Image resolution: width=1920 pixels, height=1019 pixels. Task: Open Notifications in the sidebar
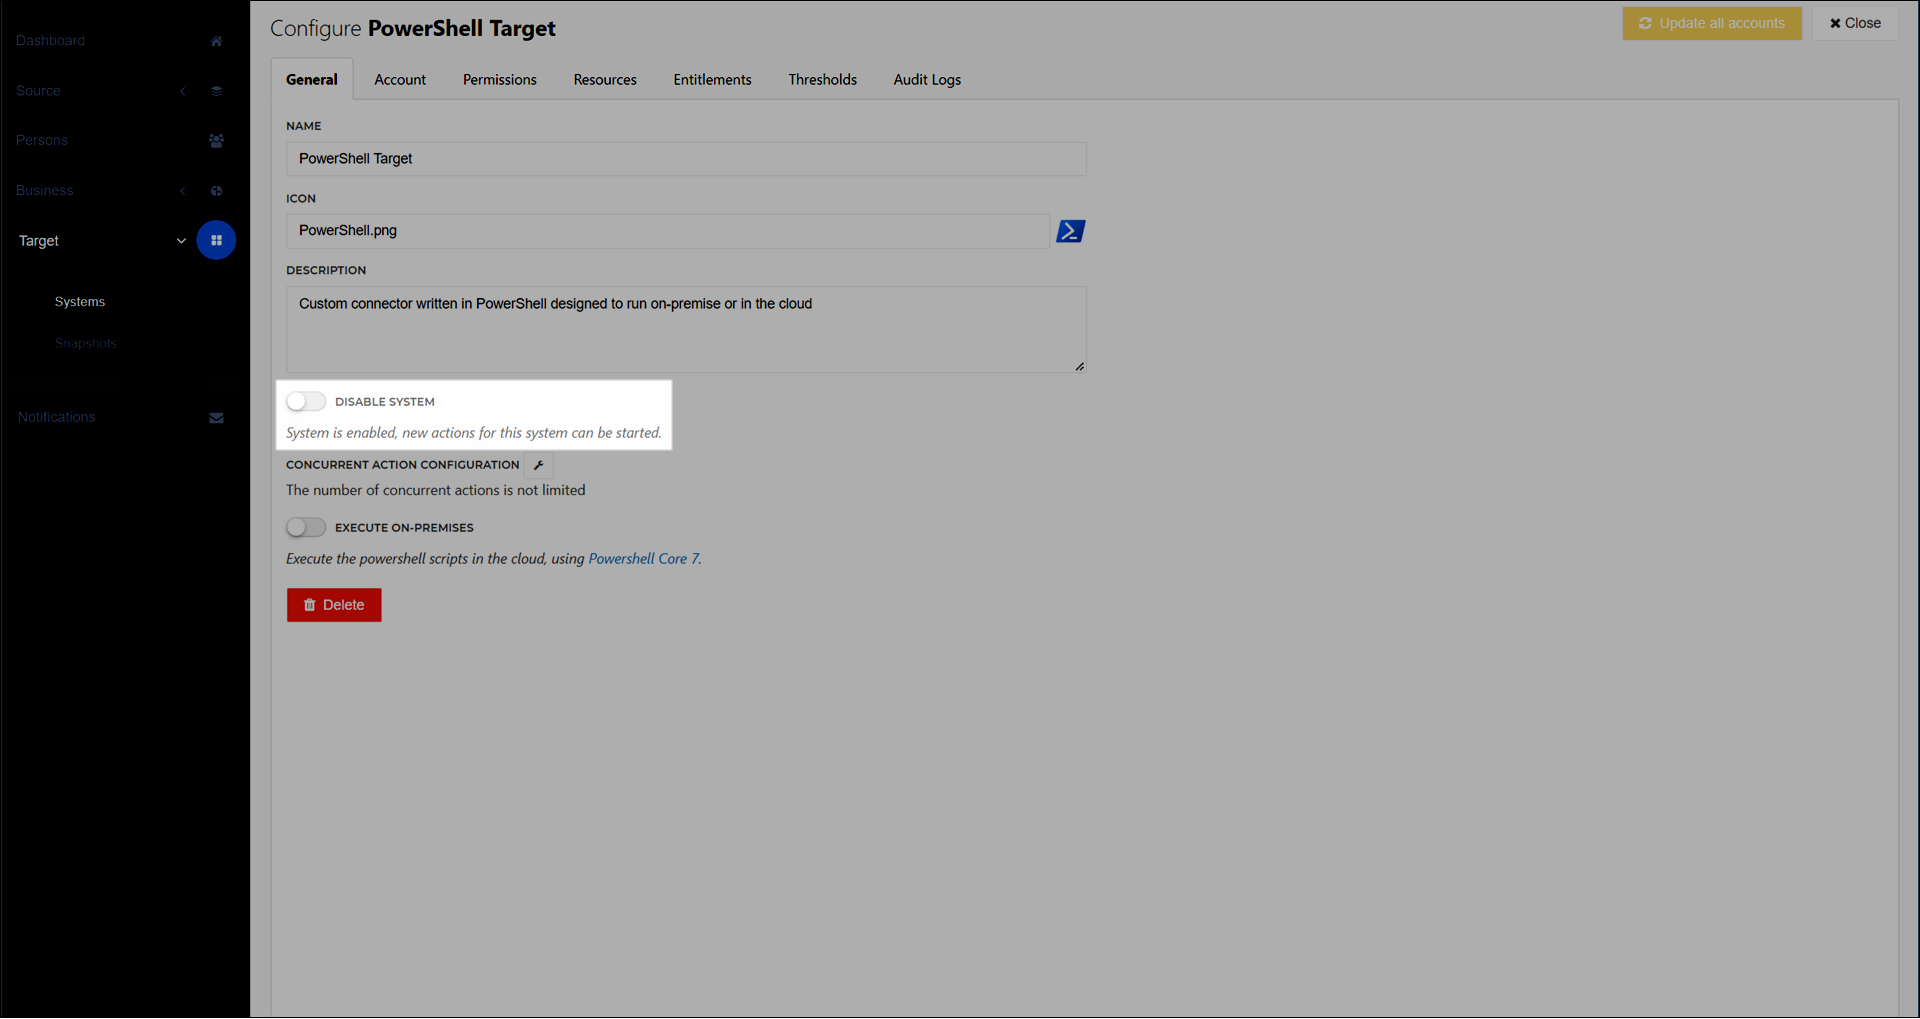click(x=57, y=417)
